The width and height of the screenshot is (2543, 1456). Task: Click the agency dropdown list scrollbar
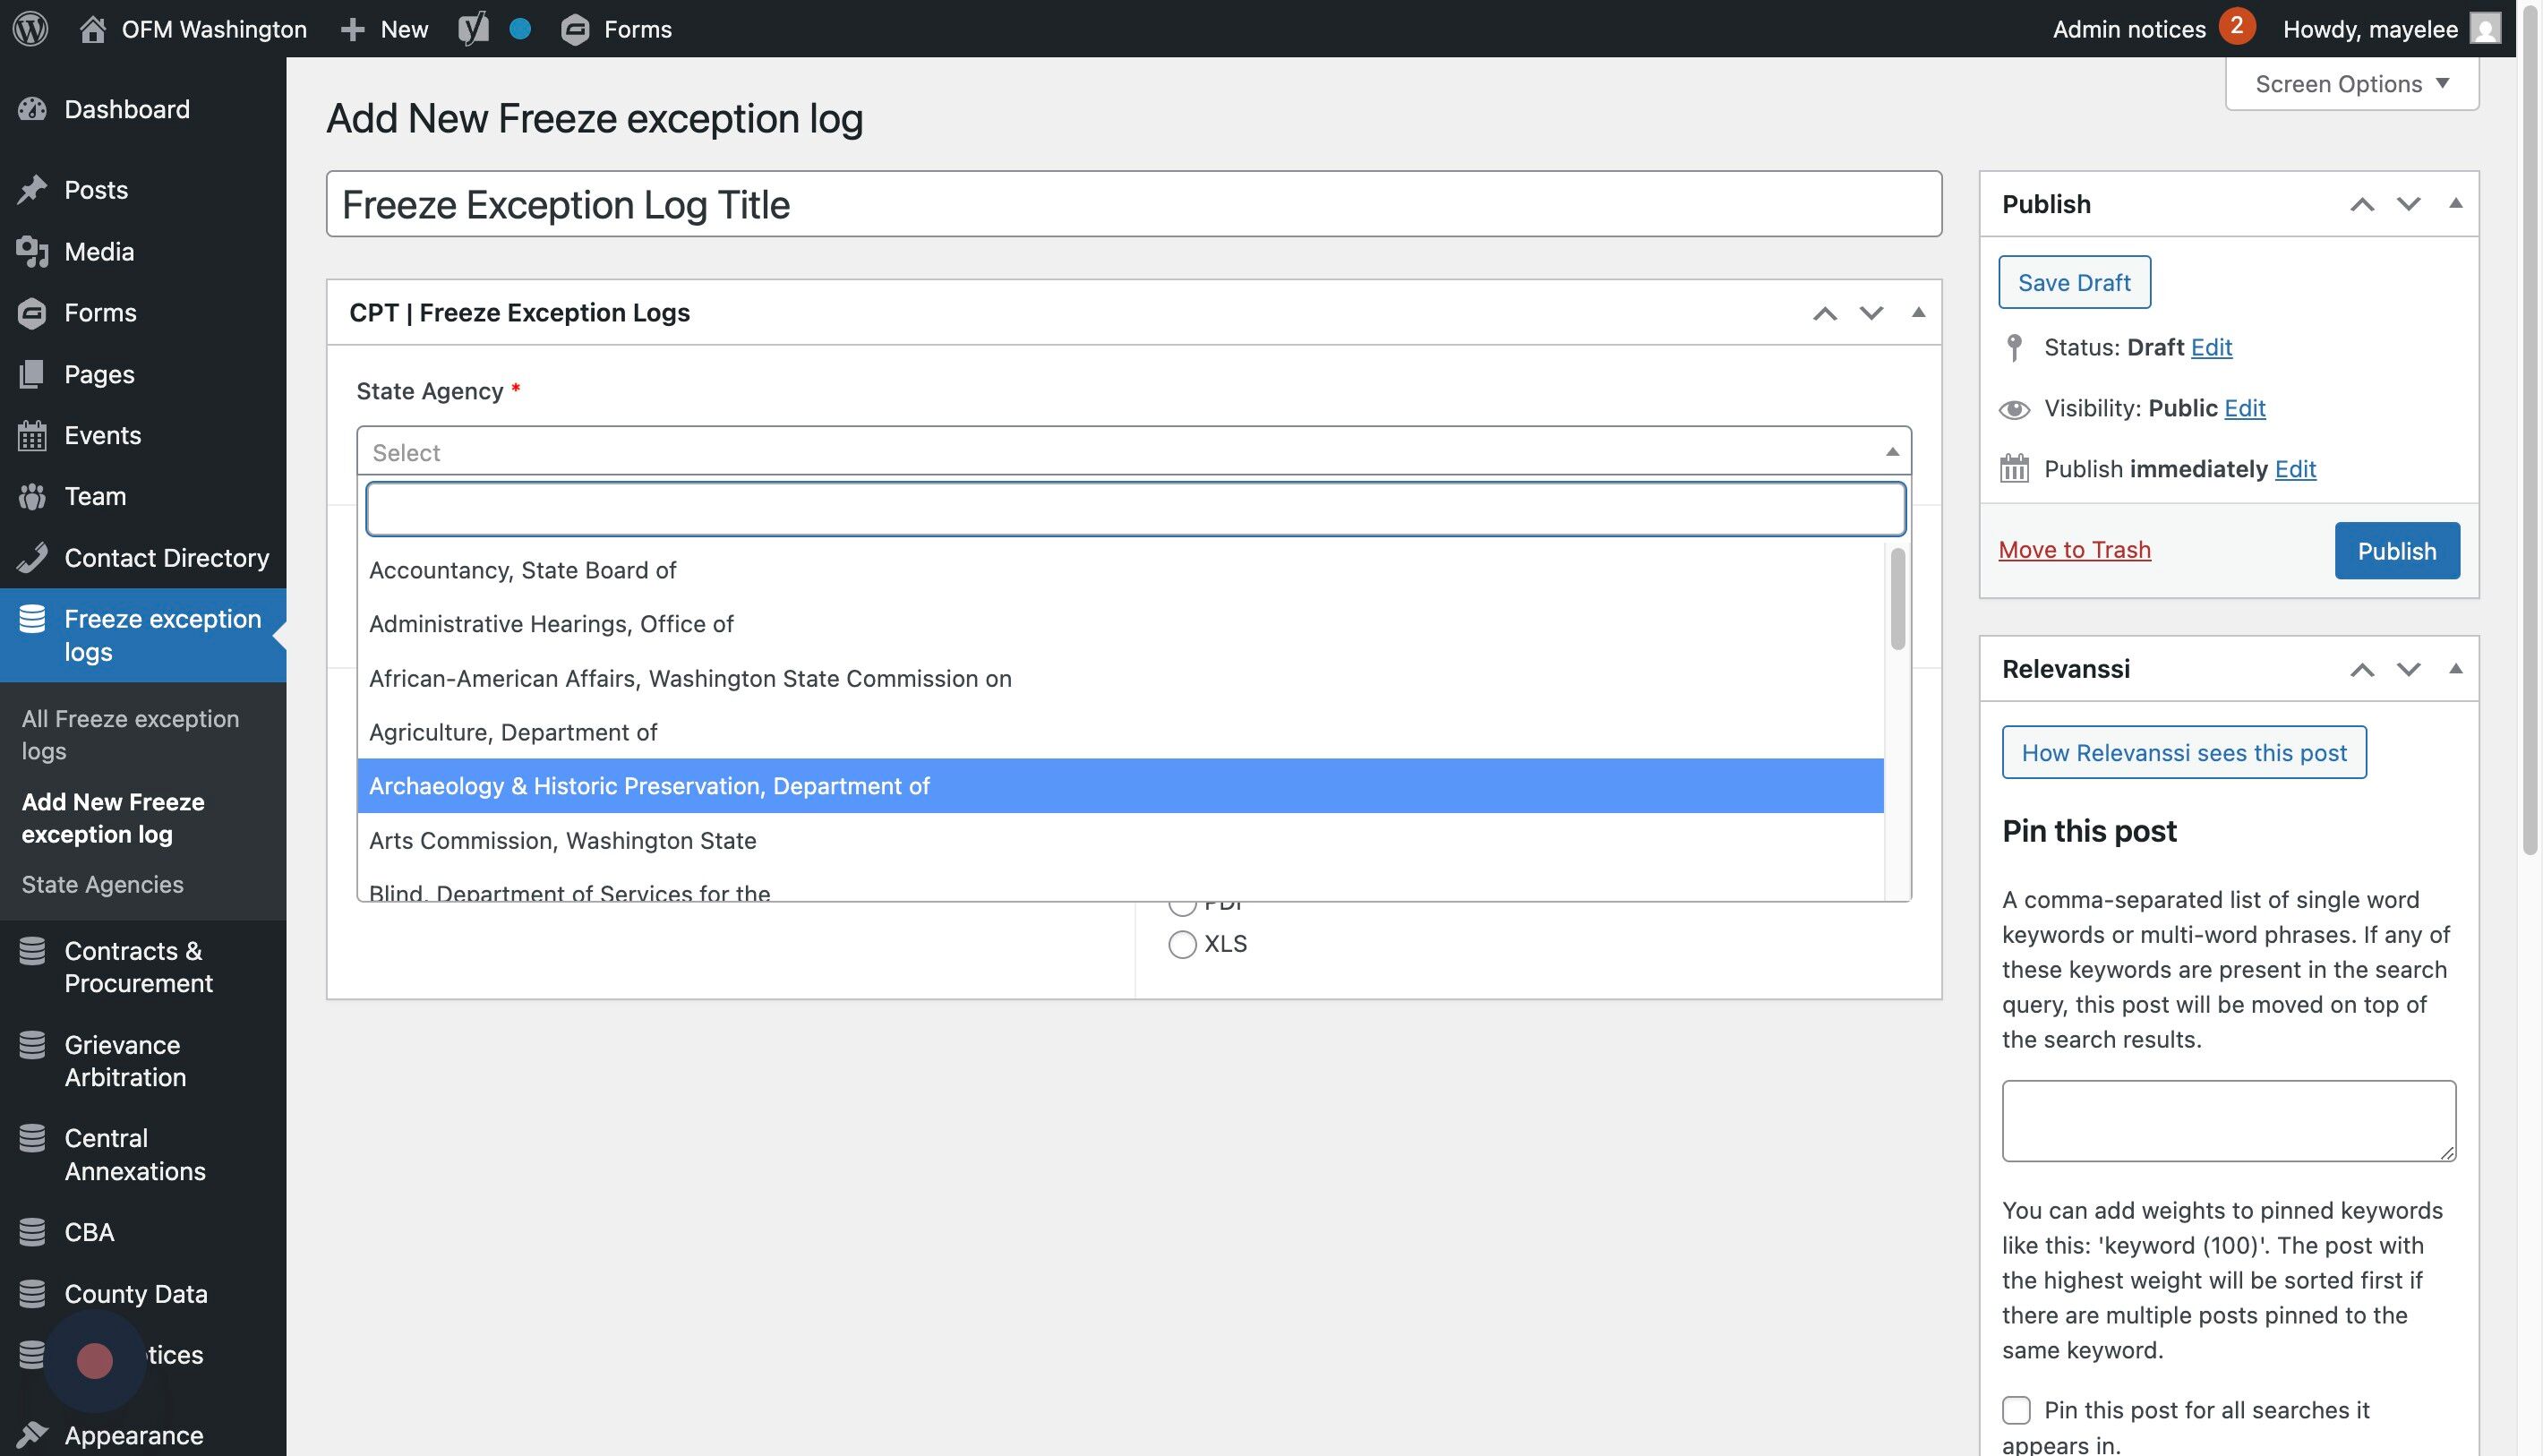(x=1897, y=600)
